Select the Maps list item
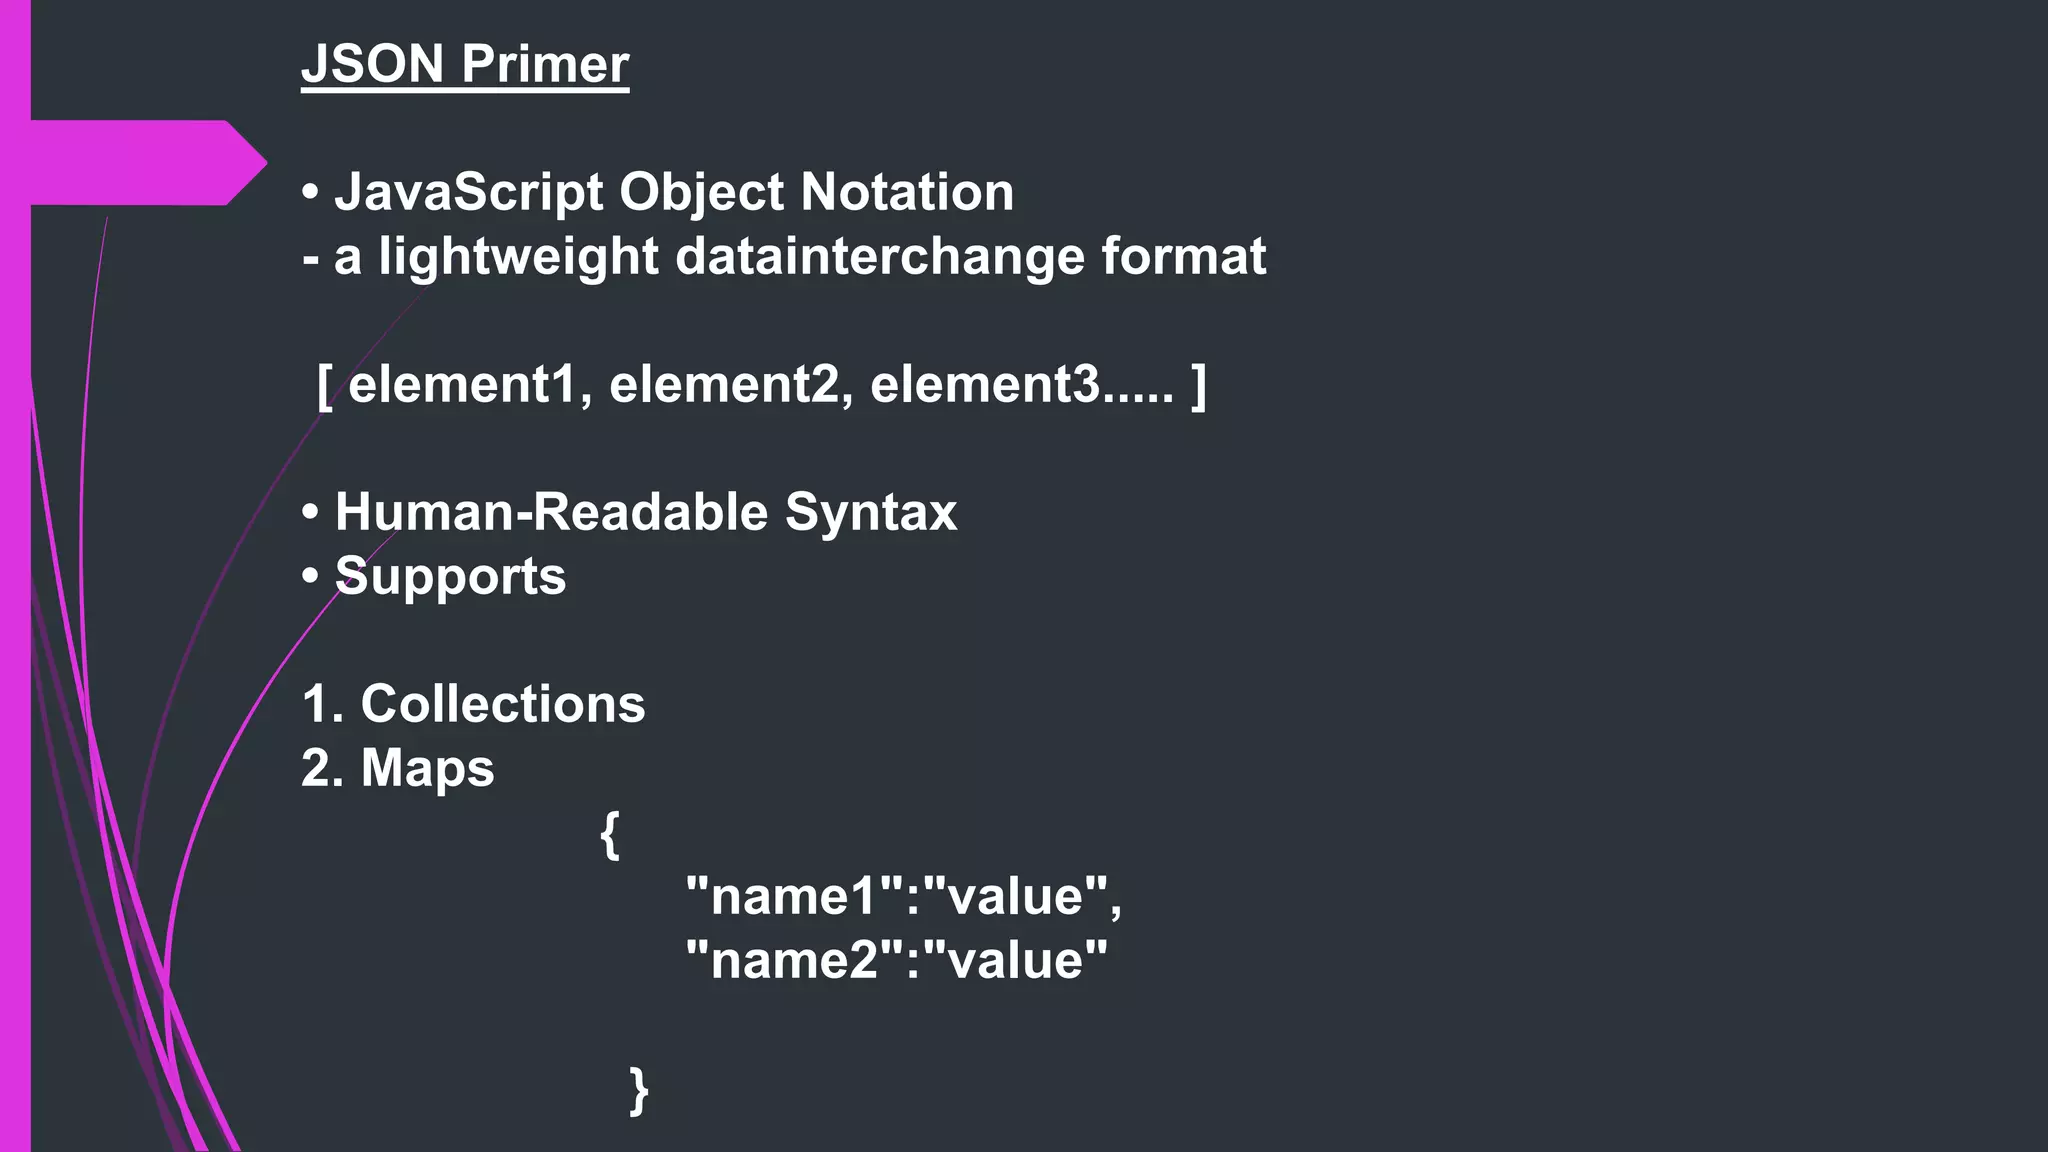This screenshot has width=2048, height=1152. pos(427,768)
